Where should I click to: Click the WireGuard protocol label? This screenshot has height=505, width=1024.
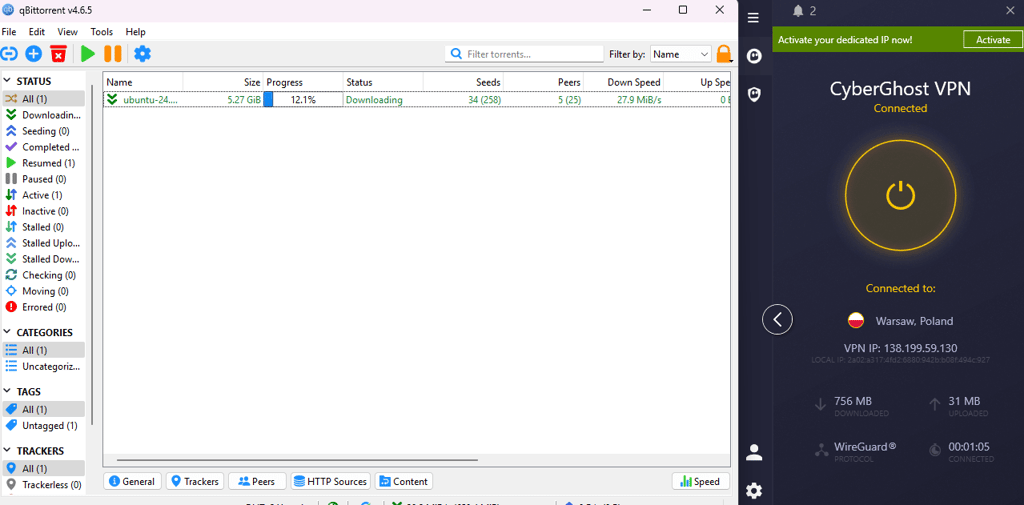click(x=865, y=447)
